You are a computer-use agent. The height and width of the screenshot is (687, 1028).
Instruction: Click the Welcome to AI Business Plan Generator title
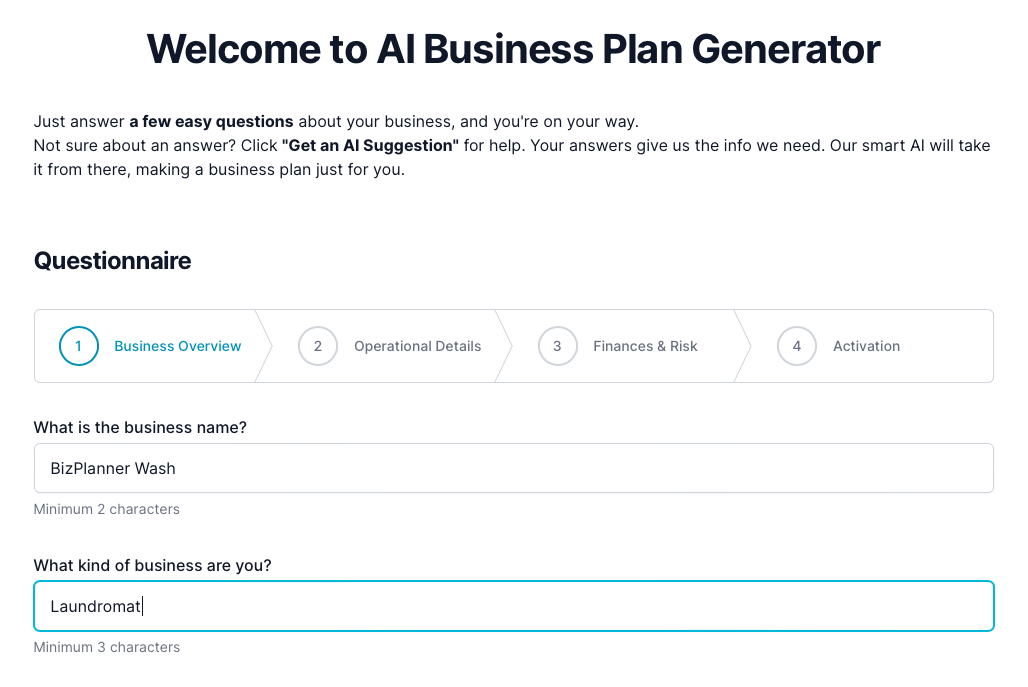pos(513,48)
